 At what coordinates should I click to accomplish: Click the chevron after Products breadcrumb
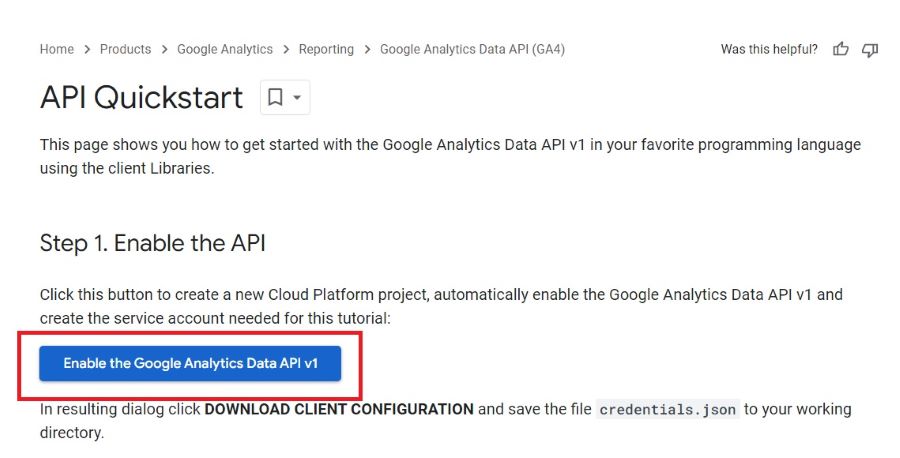coord(164,50)
